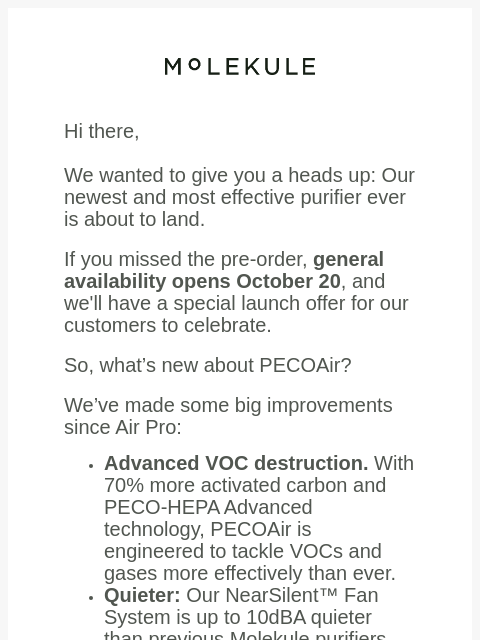Click the text 'newest and most effective purifier ever'

pos(235,198)
